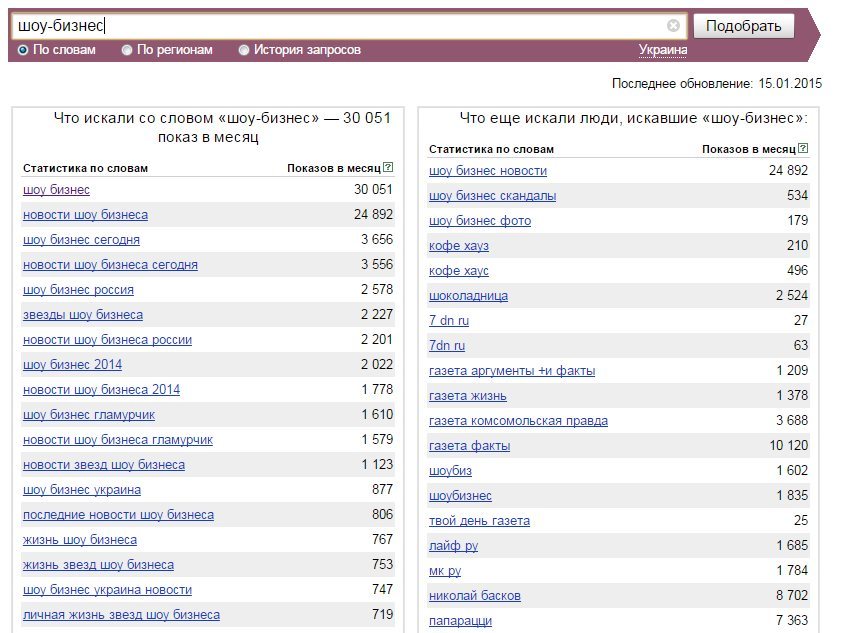Screen dimensions: 847x633
Task: Open 'шоу бизнес украина новости' link
Action: click(107, 590)
